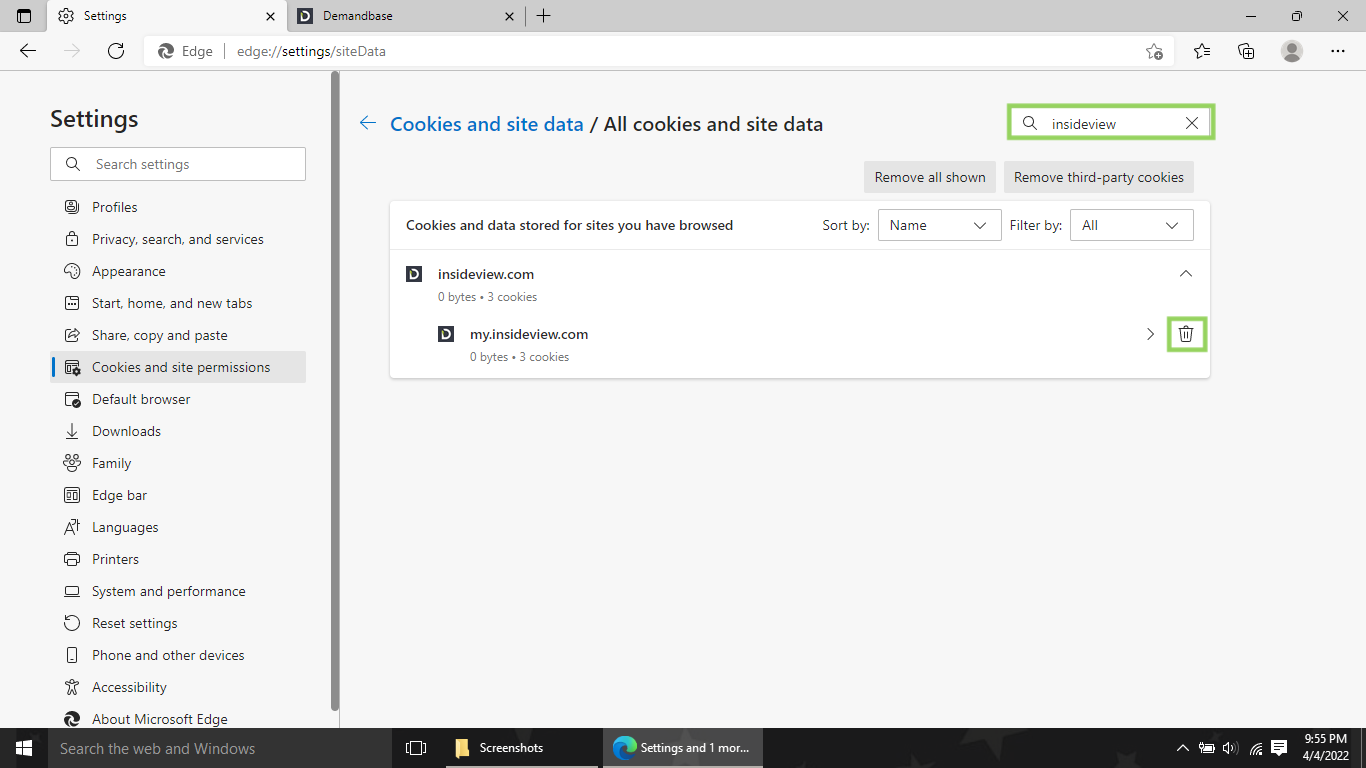
Task: Click the address bar URL
Action: coord(311,51)
